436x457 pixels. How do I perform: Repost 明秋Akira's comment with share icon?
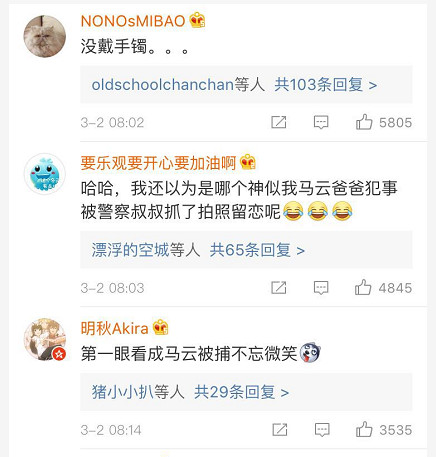coord(280,430)
